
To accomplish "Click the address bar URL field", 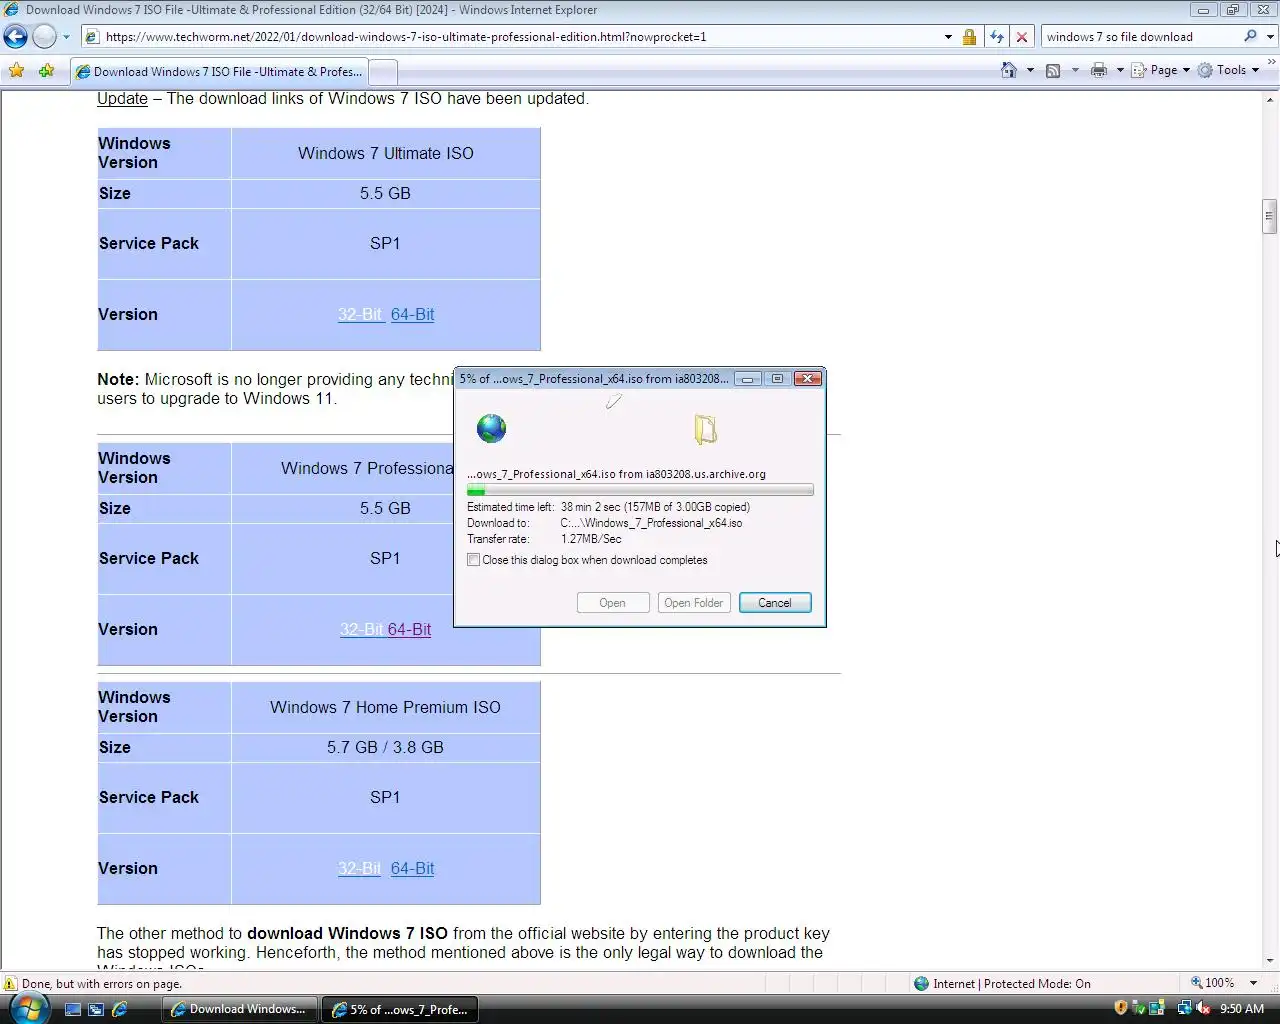I will [x=512, y=37].
